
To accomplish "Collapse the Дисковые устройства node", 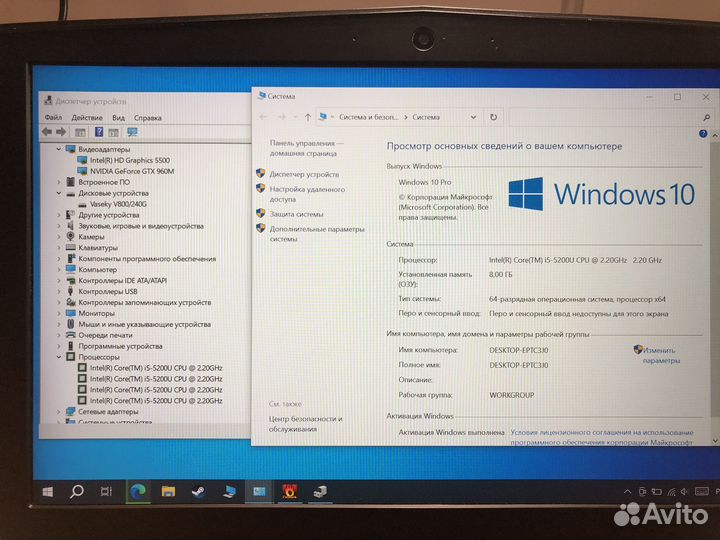I will pos(59,193).
